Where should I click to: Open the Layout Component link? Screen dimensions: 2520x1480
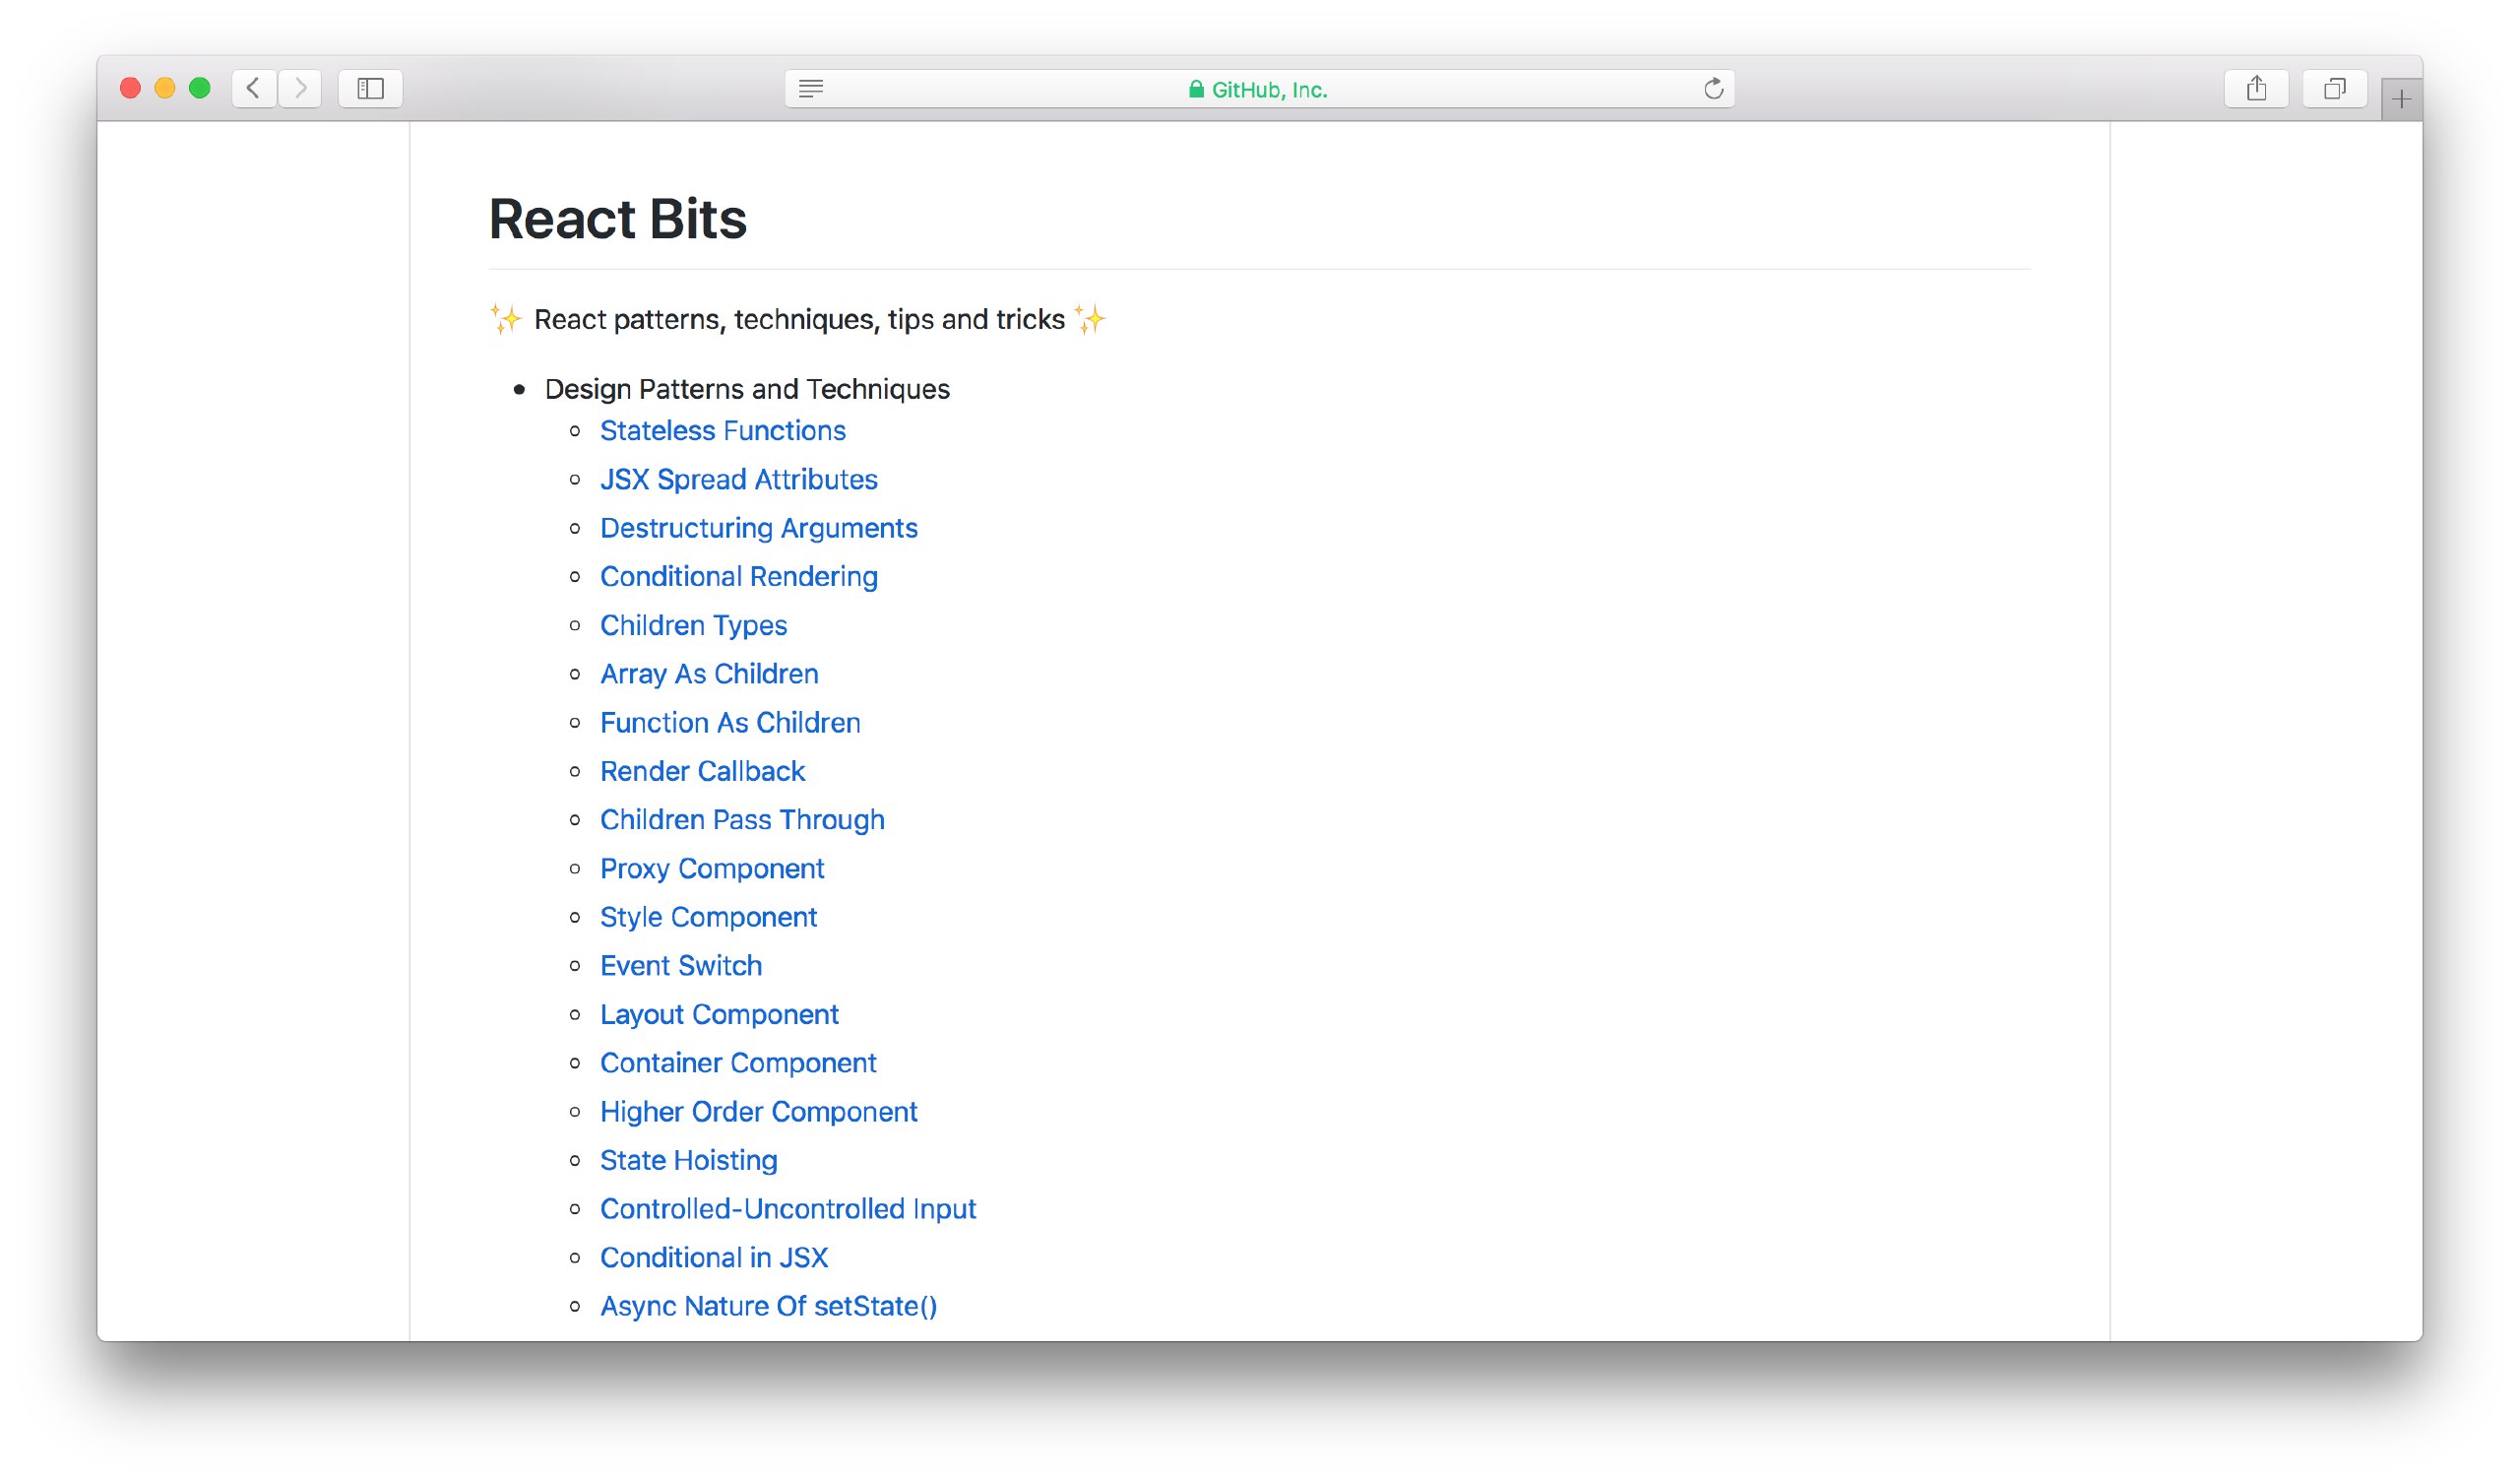coord(719,1015)
